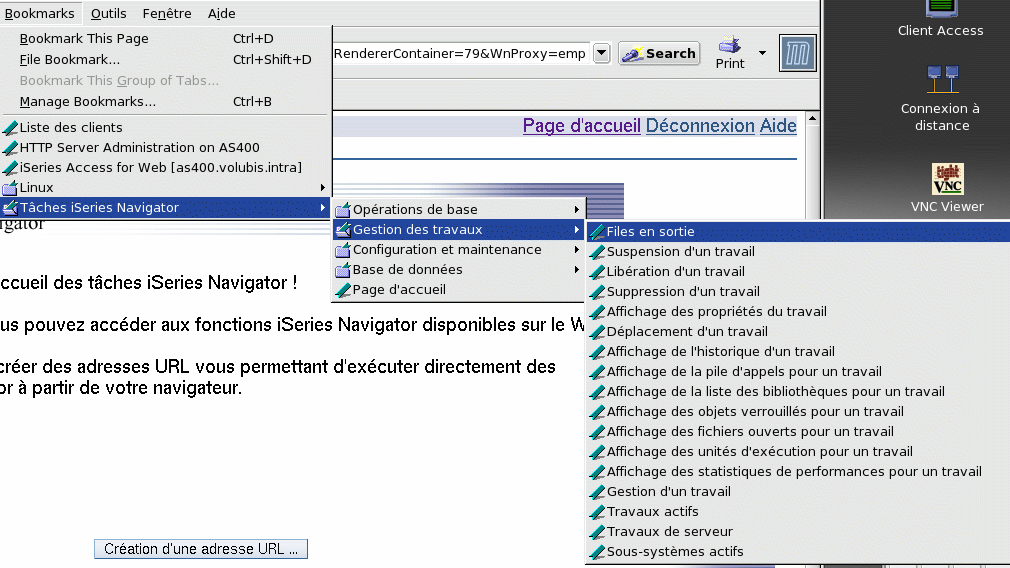Image resolution: width=1010 pixels, height=568 pixels.
Task: Click Sous-systèmes actifs bookmark icon
Action: [597, 551]
